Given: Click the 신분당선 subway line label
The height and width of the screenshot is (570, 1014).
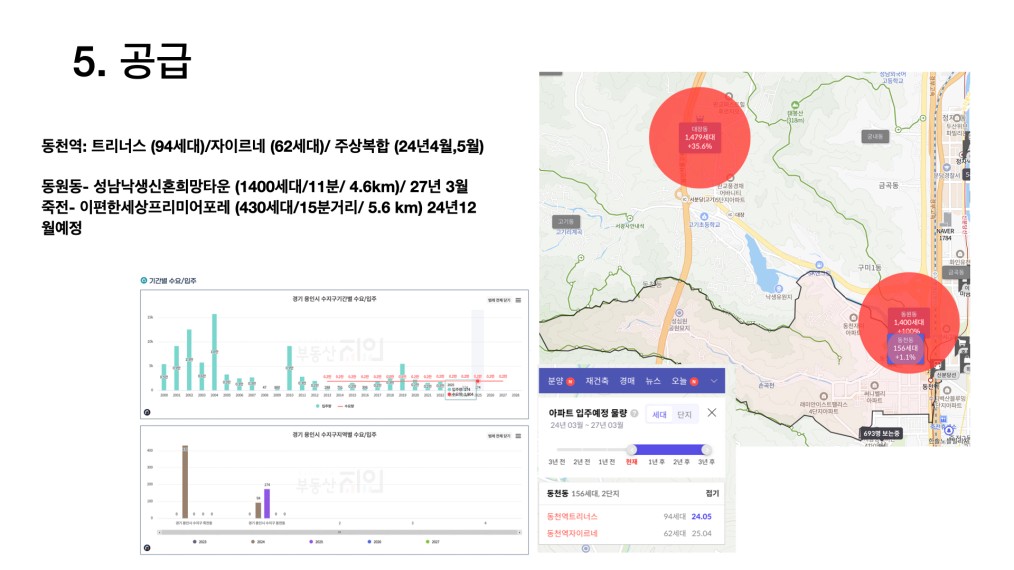Looking at the screenshot, I should click(945, 375).
